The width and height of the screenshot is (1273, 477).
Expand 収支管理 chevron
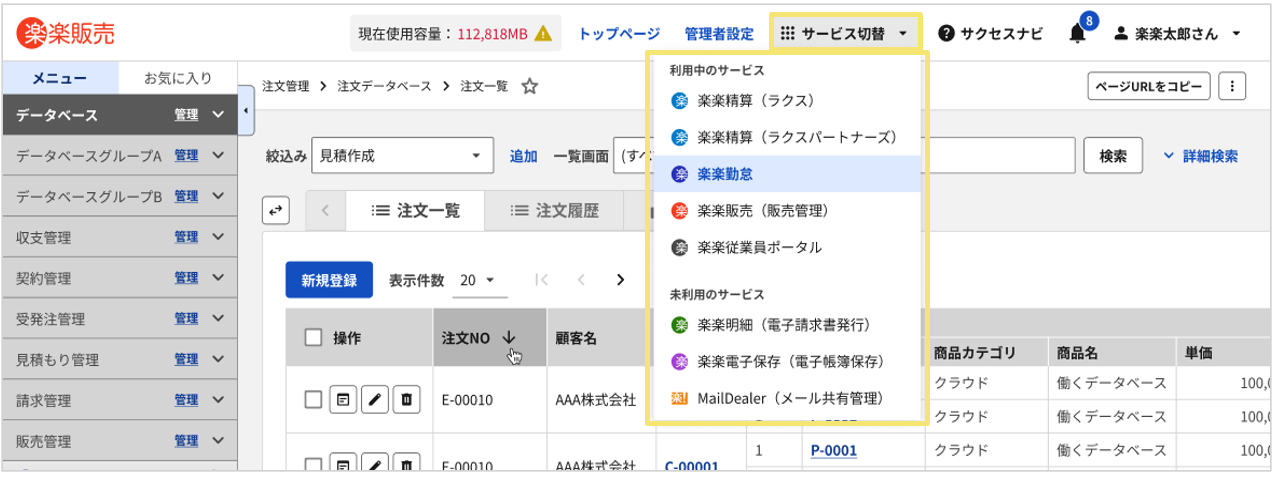tap(219, 238)
